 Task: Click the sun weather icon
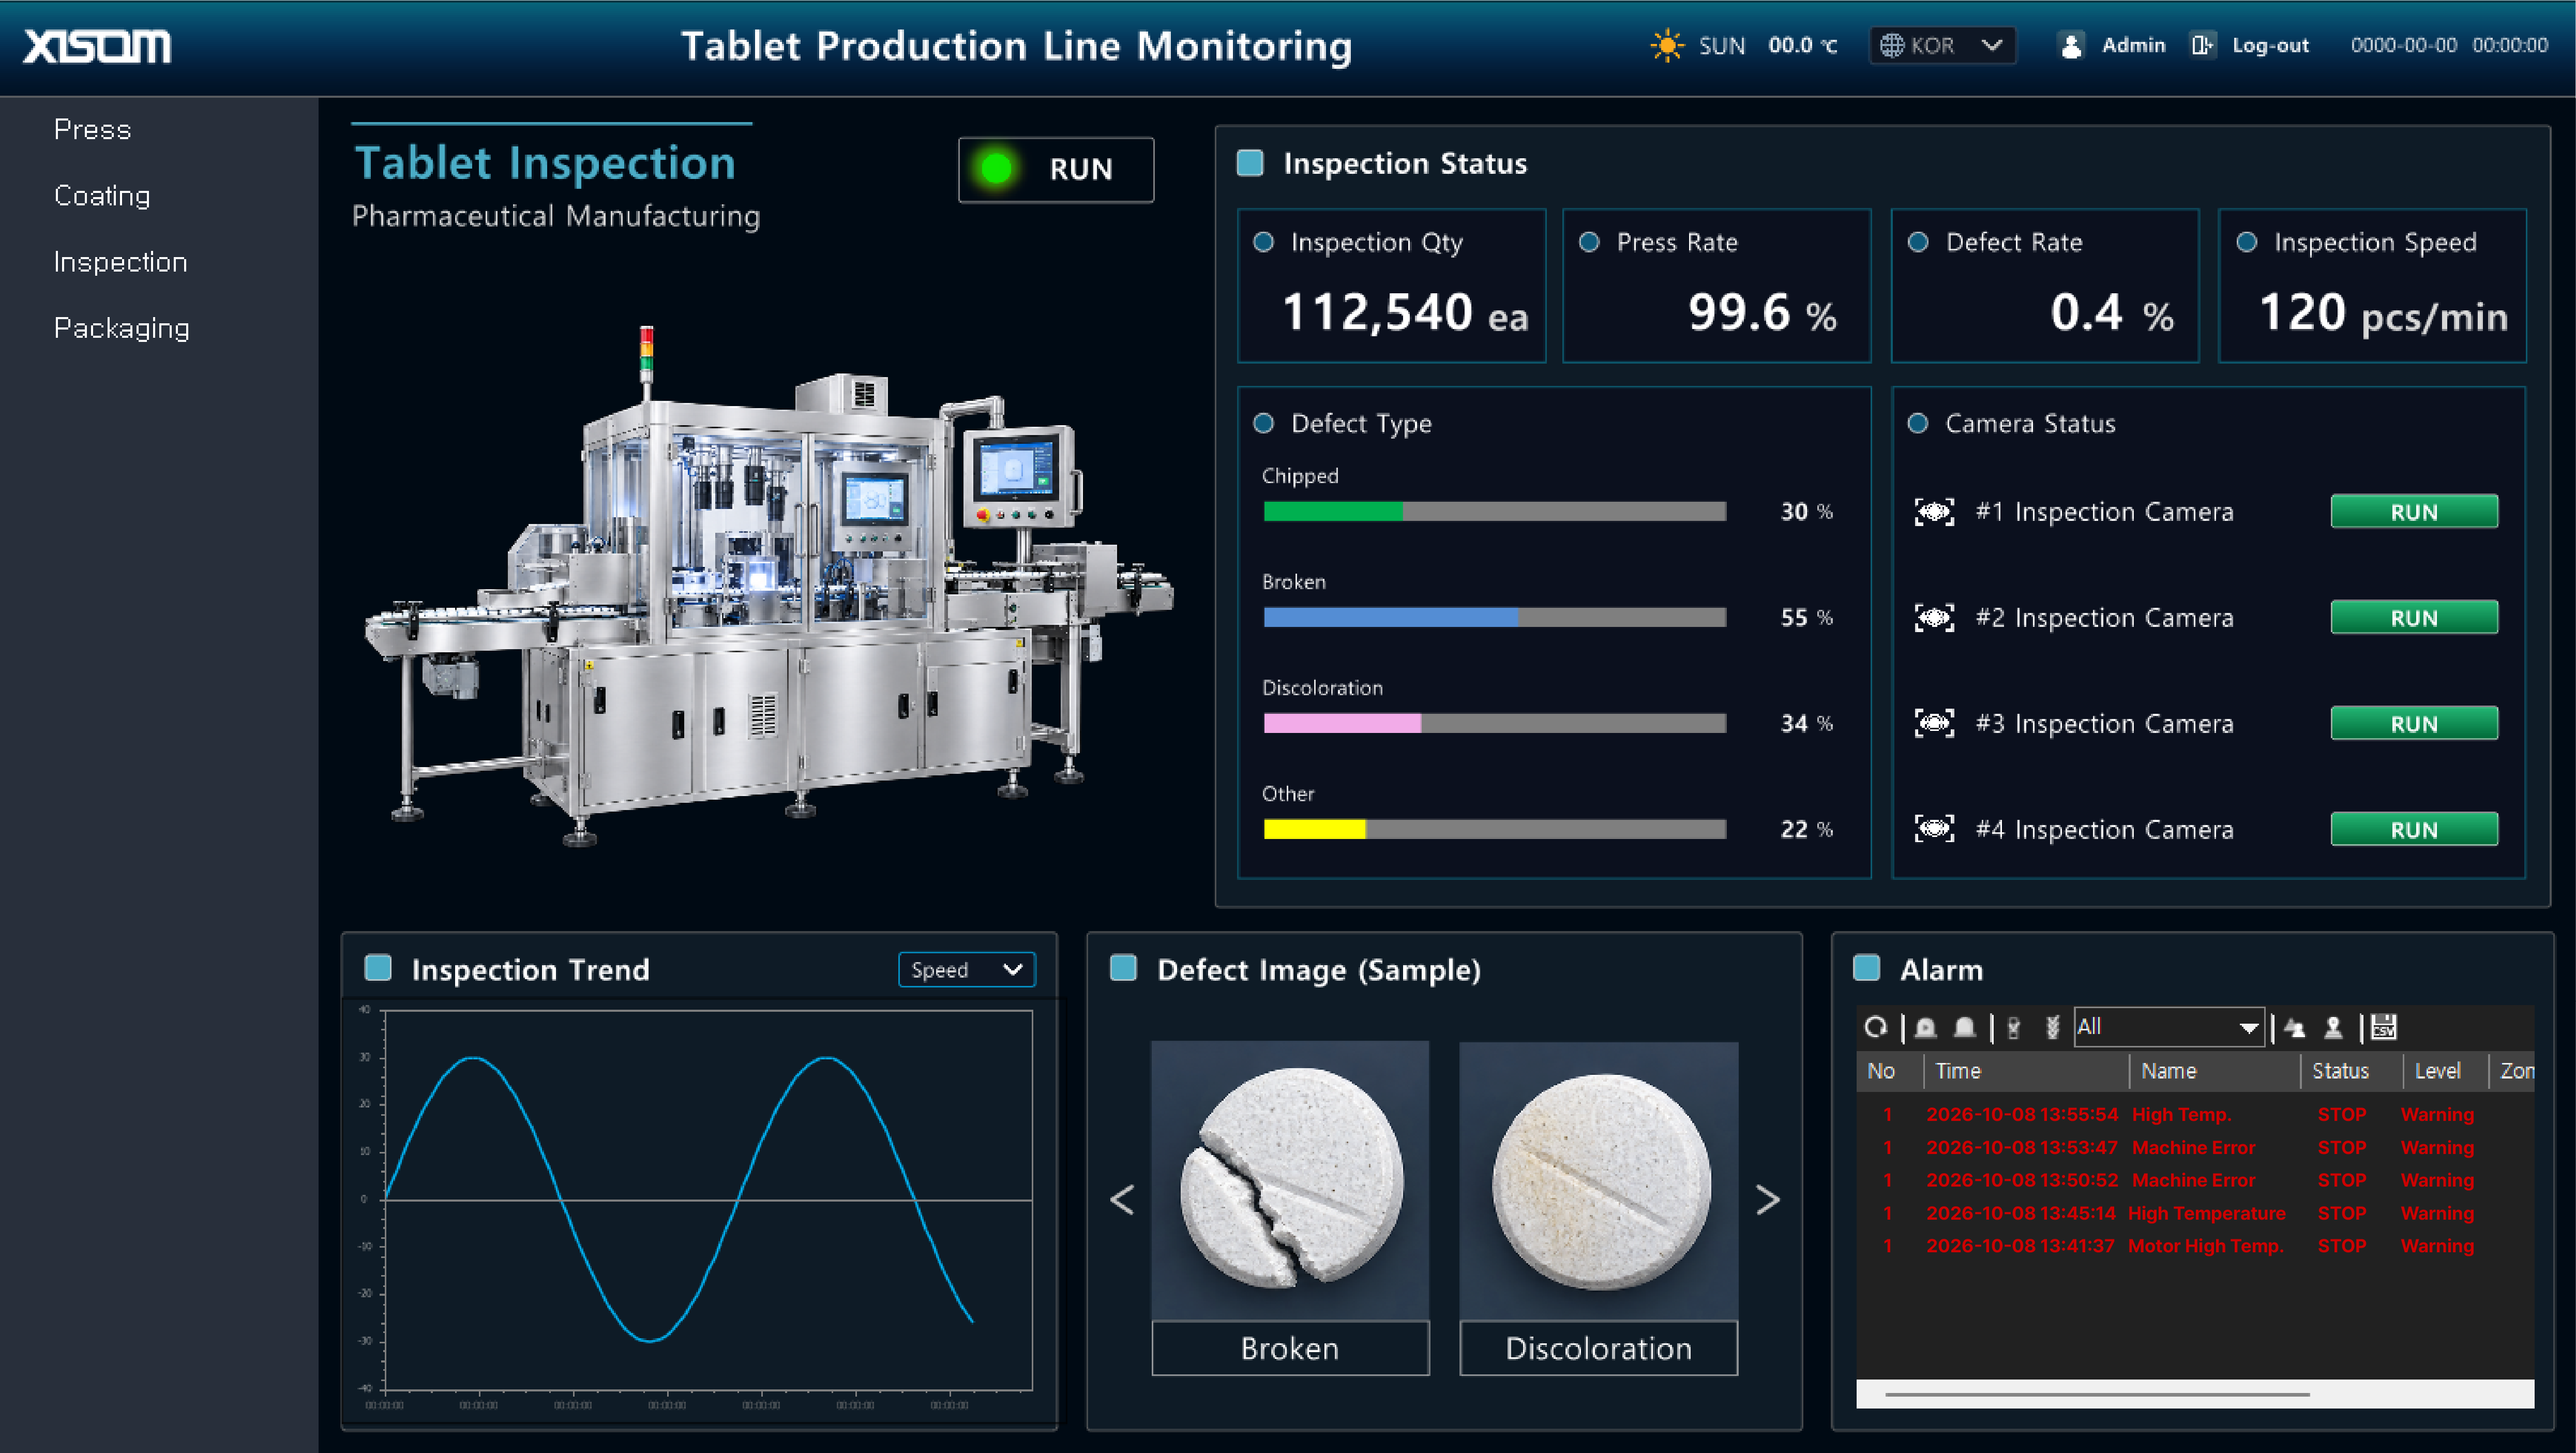pyautogui.click(x=1667, y=45)
